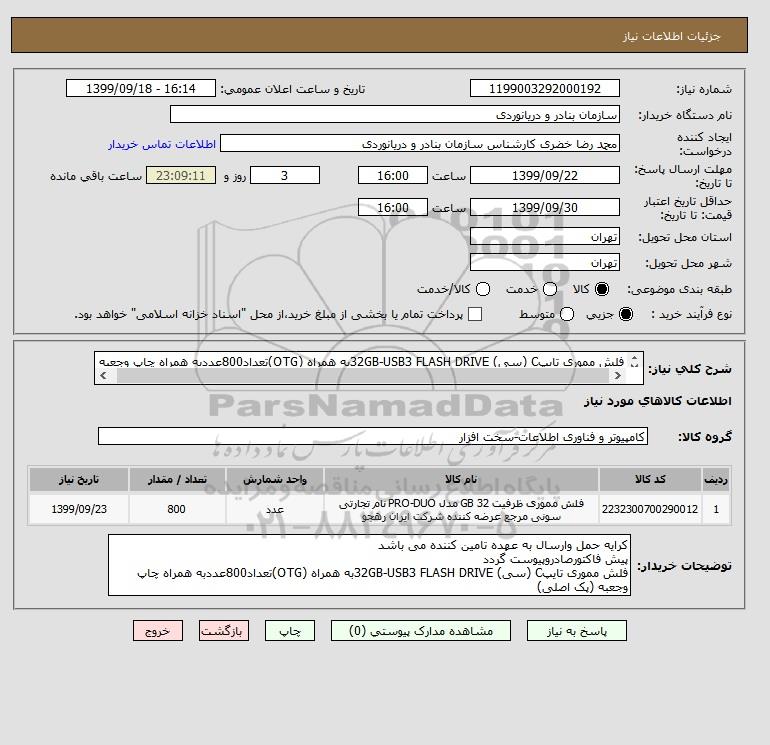Screen dimensions: 770x745
Task: Click the quantity cell showing 800
Action: pos(176,509)
